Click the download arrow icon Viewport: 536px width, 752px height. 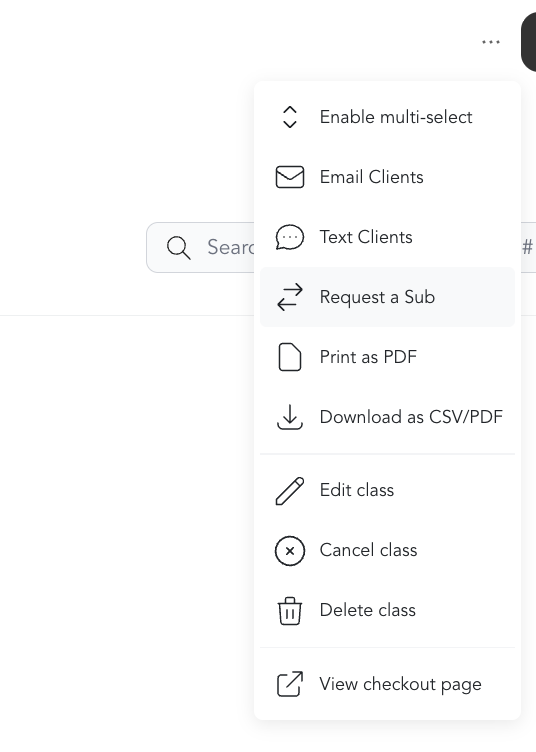[290, 417]
